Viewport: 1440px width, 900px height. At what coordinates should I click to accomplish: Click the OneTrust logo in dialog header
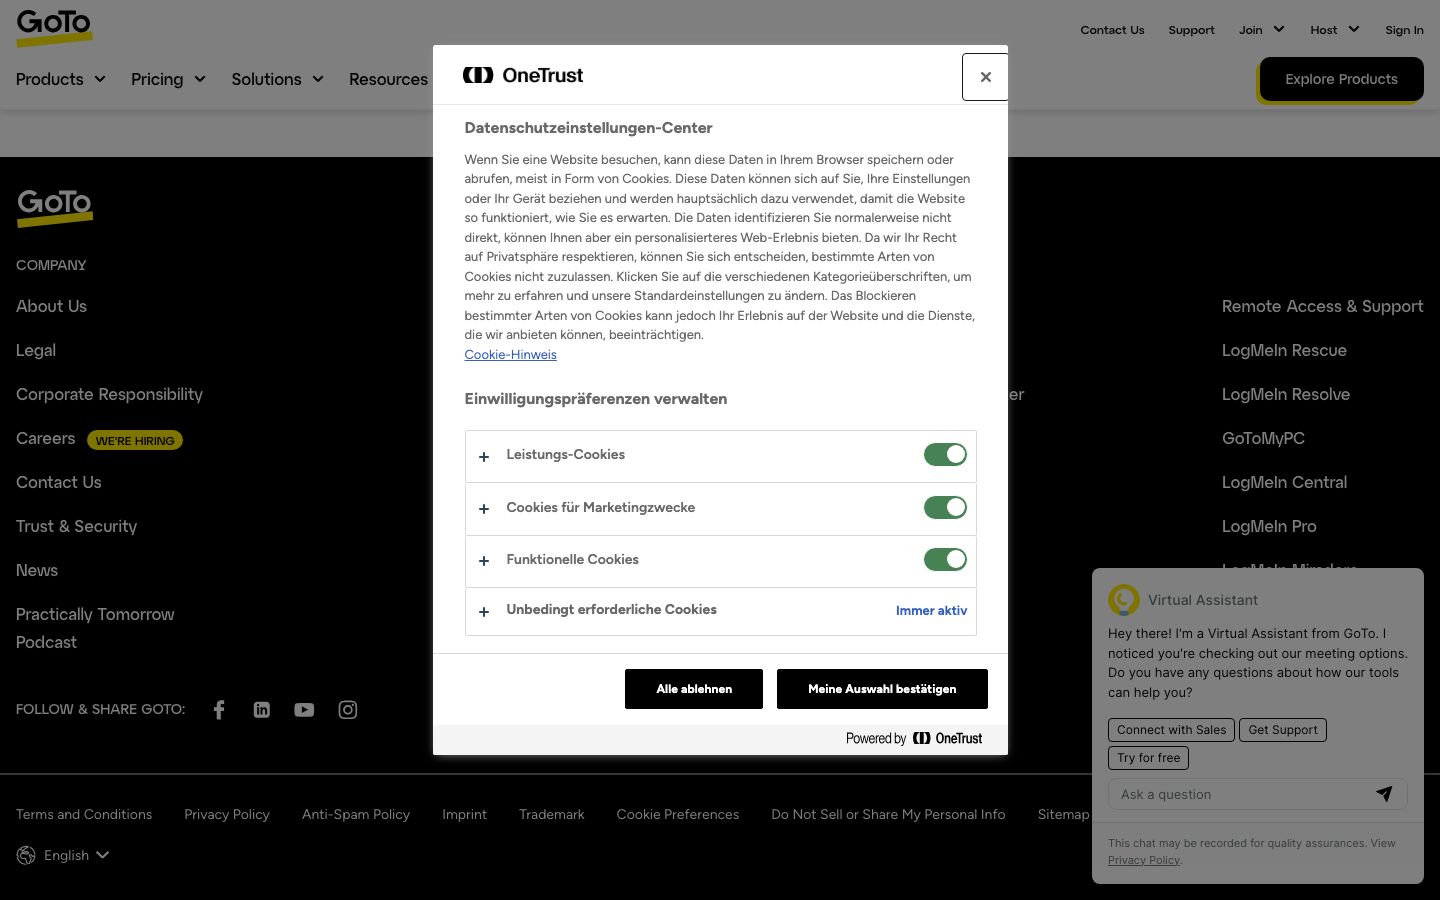pos(523,75)
